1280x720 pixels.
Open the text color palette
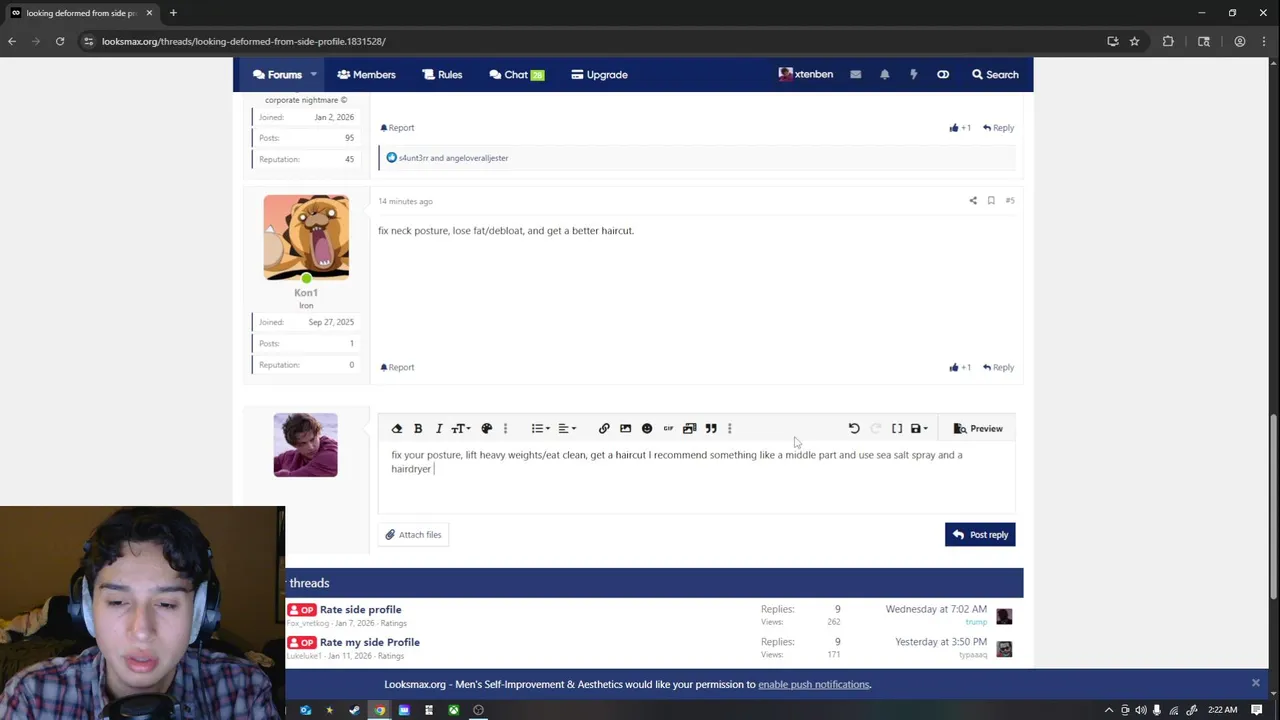pos(487,428)
